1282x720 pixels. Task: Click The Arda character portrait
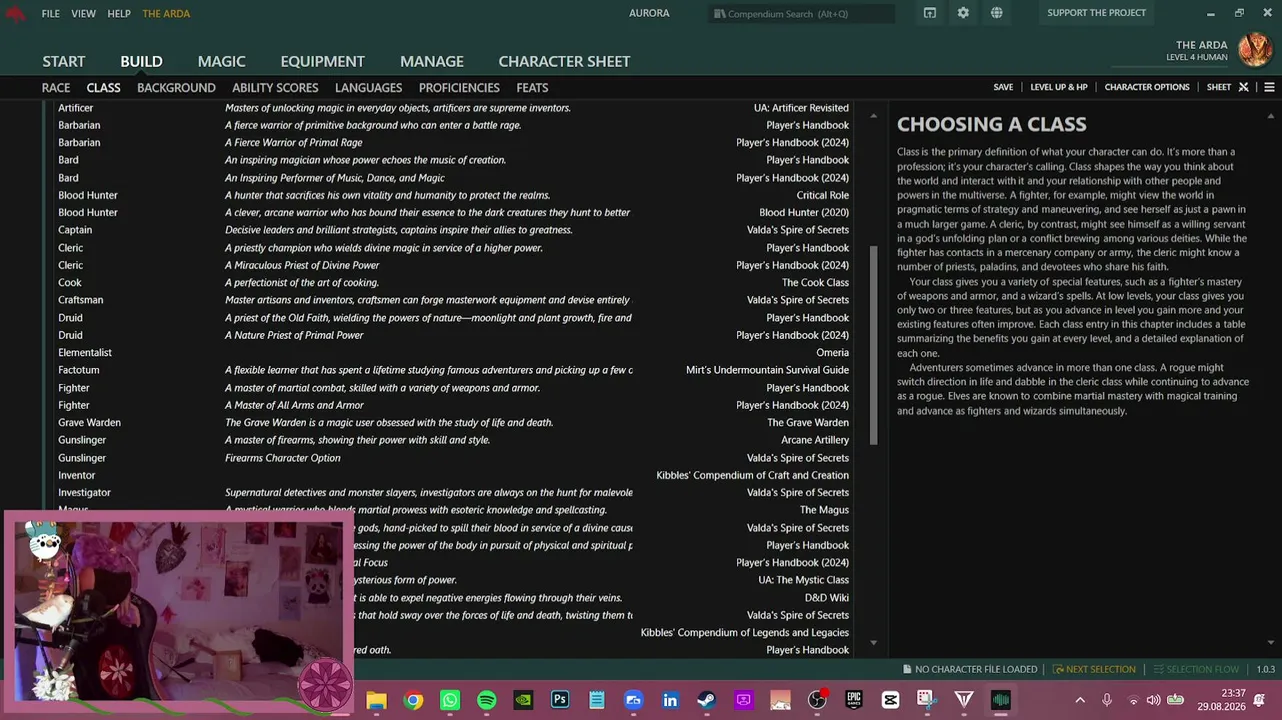click(x=1255, y=50)
